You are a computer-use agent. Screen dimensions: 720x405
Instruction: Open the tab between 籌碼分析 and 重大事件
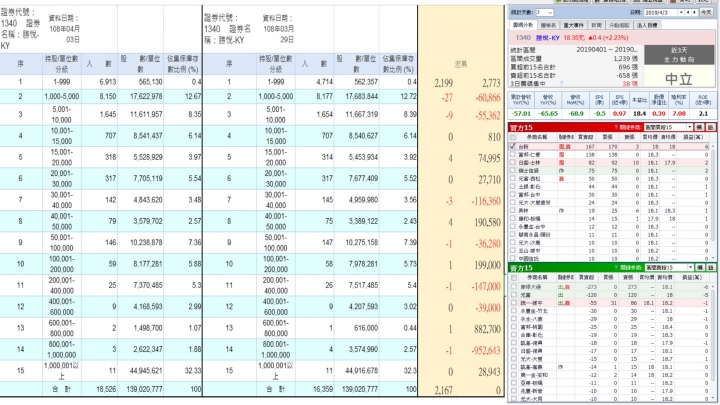548,25
